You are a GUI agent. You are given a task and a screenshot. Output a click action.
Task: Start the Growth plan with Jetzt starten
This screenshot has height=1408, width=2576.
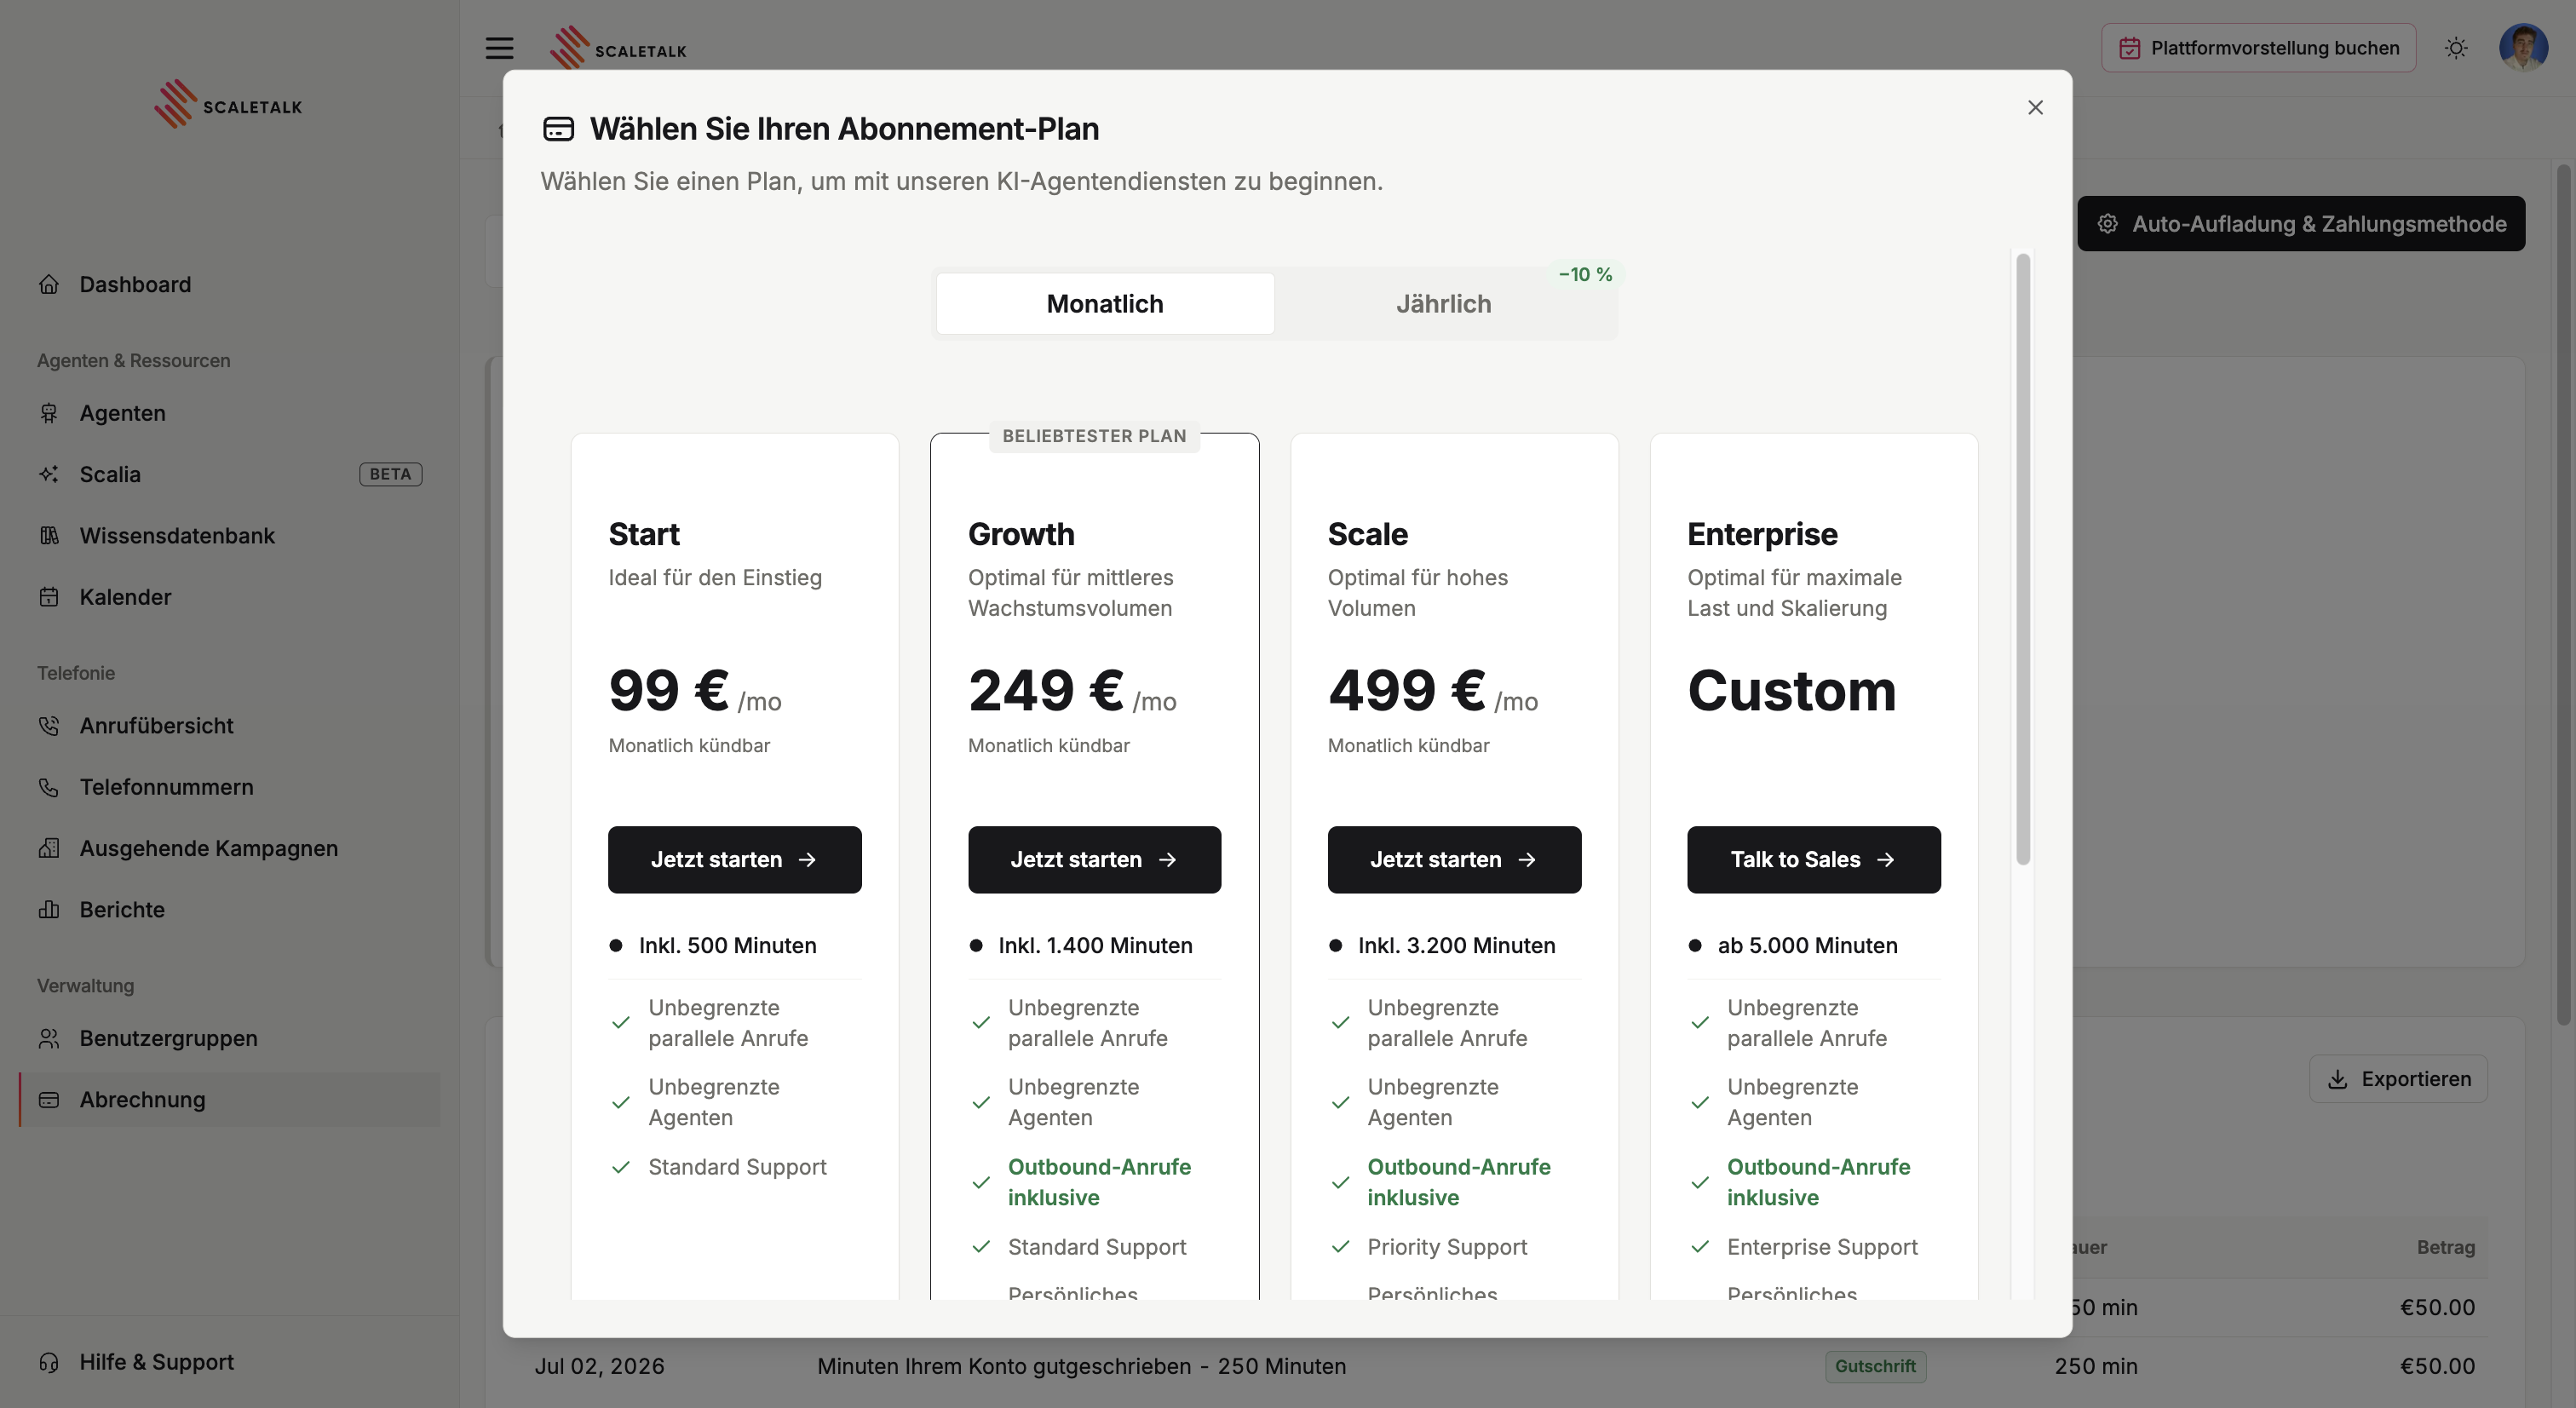pos(1094,860)
